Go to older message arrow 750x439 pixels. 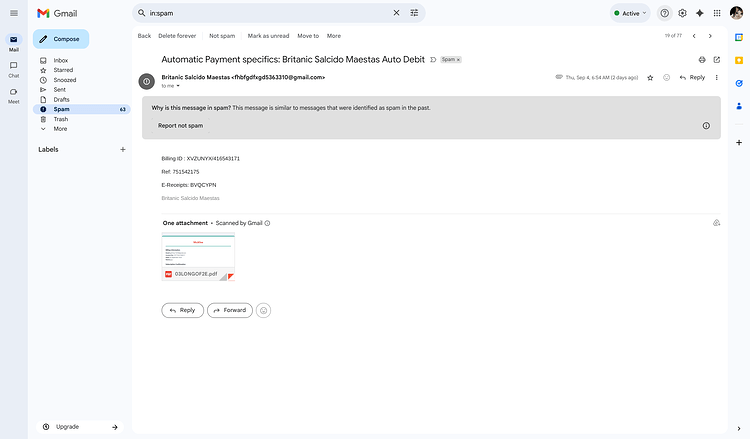point(710,36)
